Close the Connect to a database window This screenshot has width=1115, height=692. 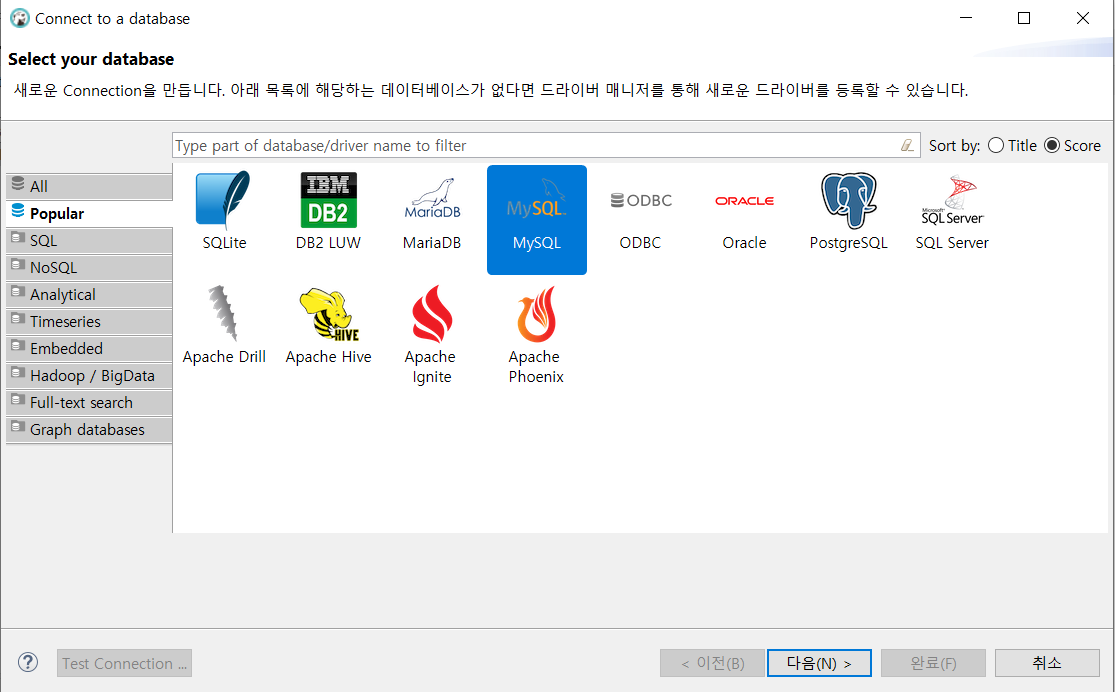(x=1082, y=18)
